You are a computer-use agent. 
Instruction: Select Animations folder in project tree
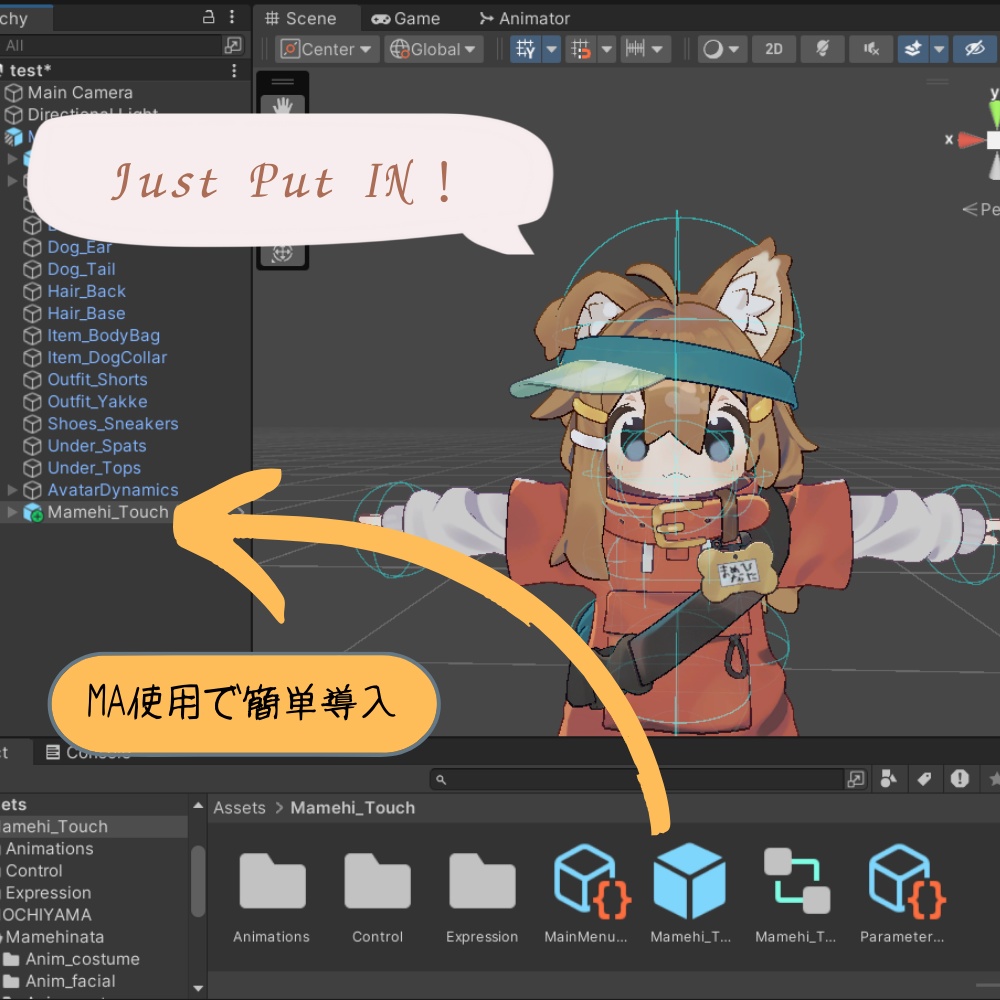coord(50,849)
